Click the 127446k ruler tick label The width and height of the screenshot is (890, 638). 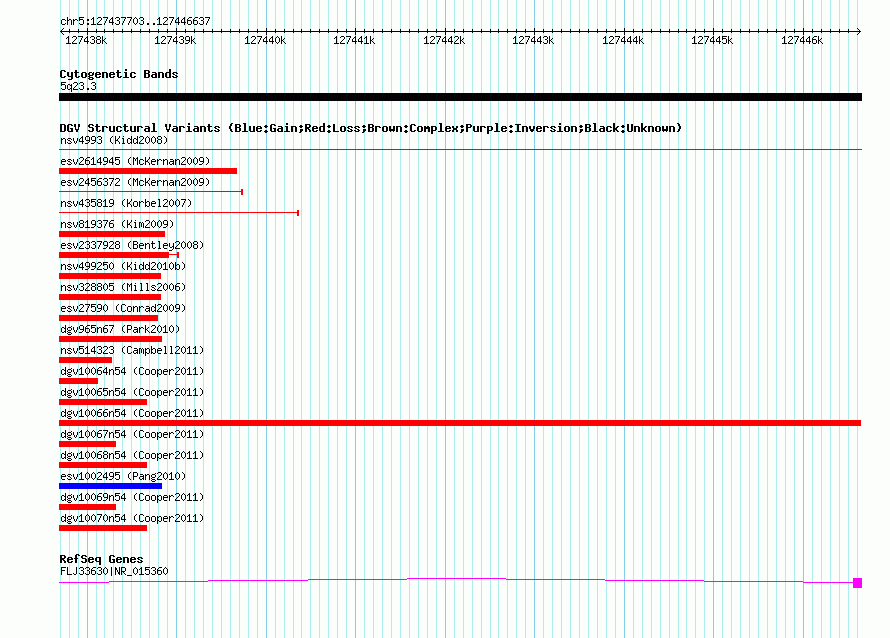pos(802,40)
